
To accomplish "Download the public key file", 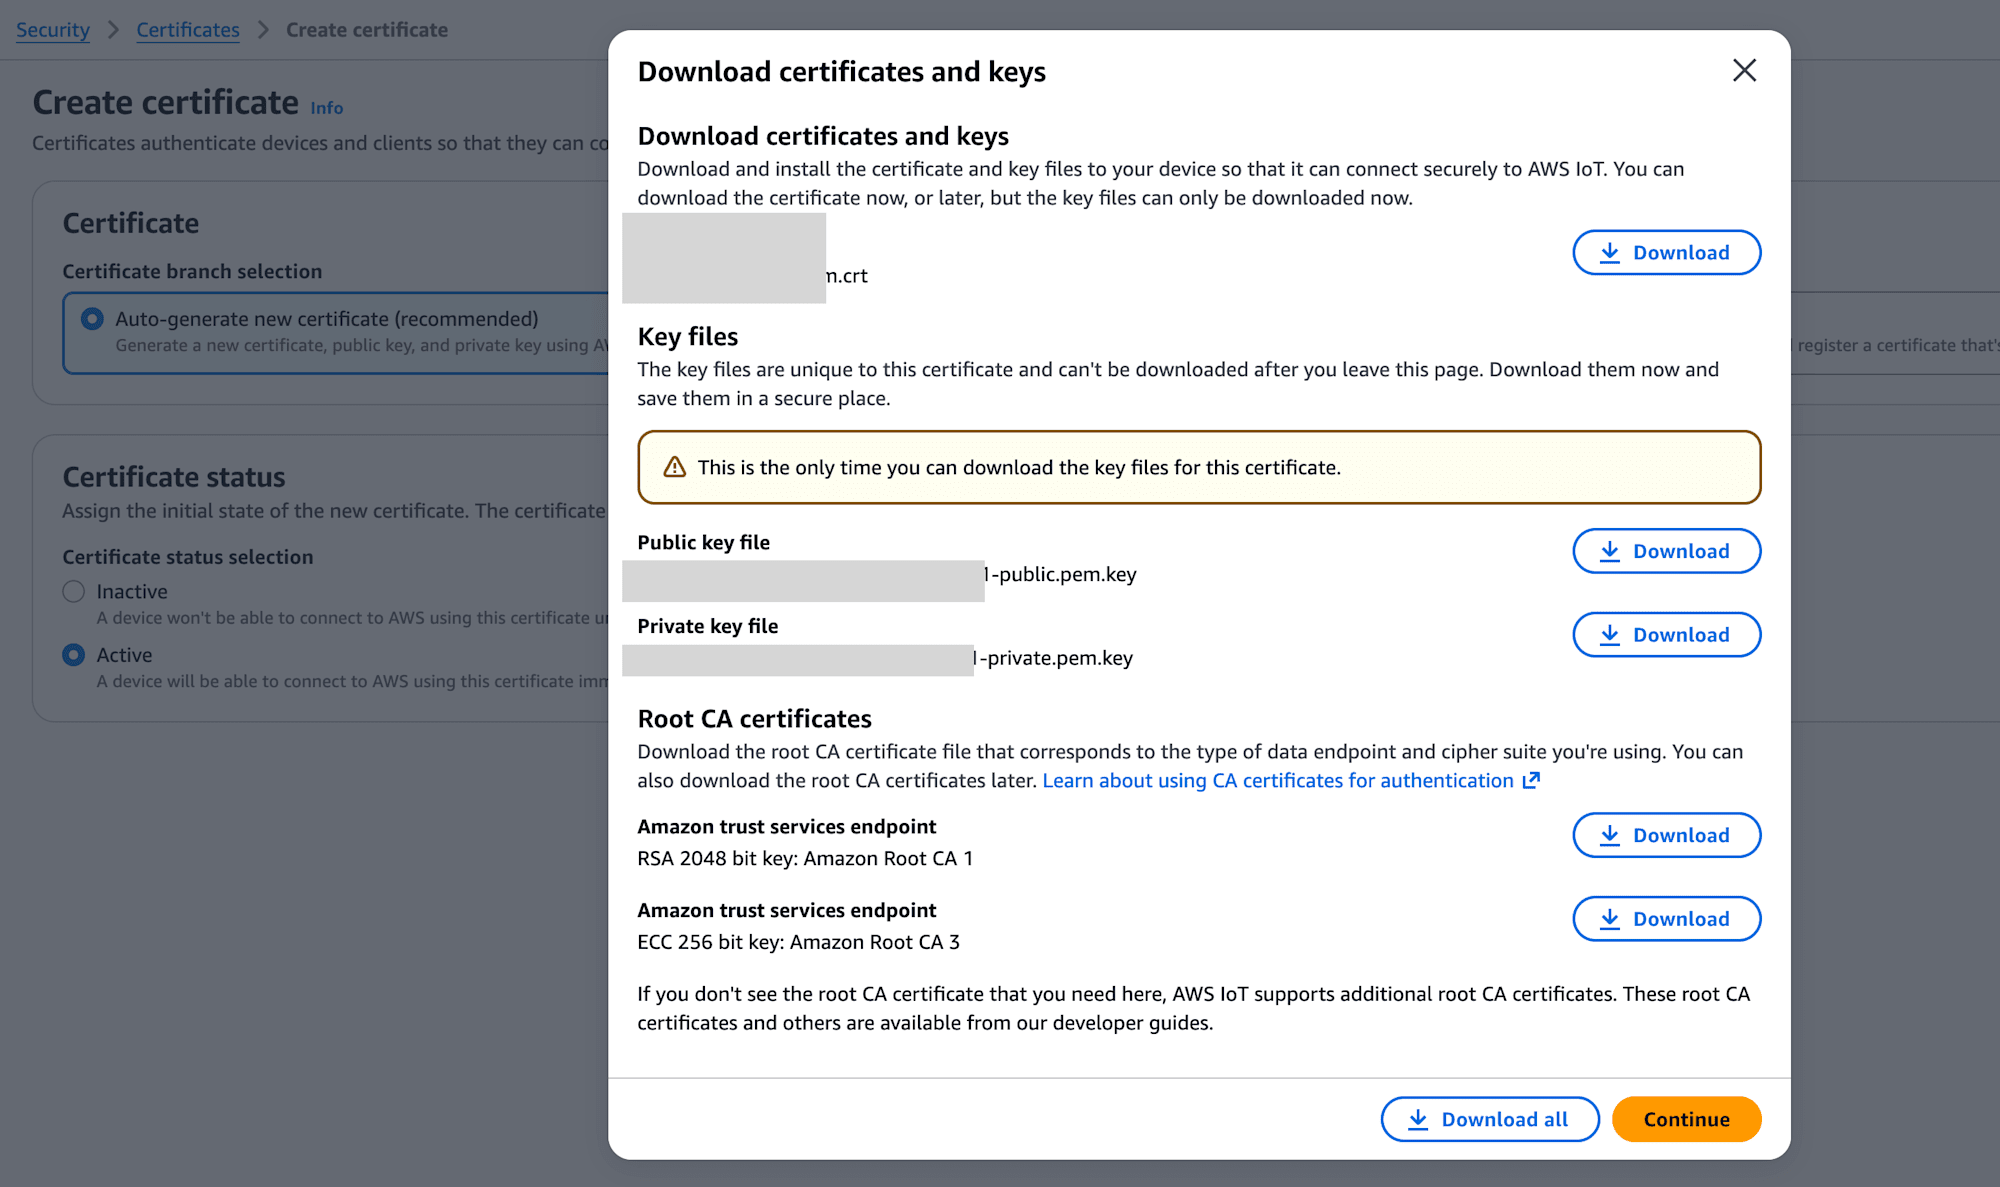I will 1666,551.
